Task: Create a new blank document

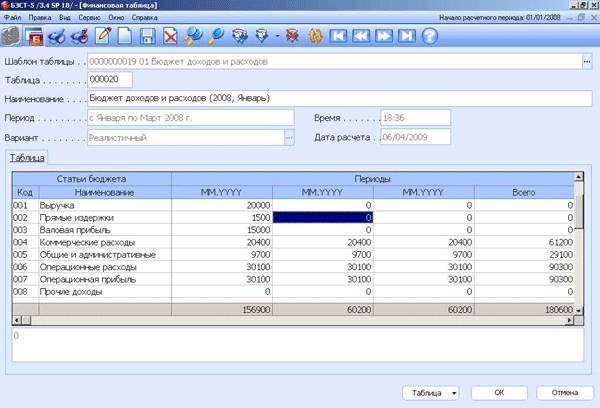Action: click(x=125, y=36)
